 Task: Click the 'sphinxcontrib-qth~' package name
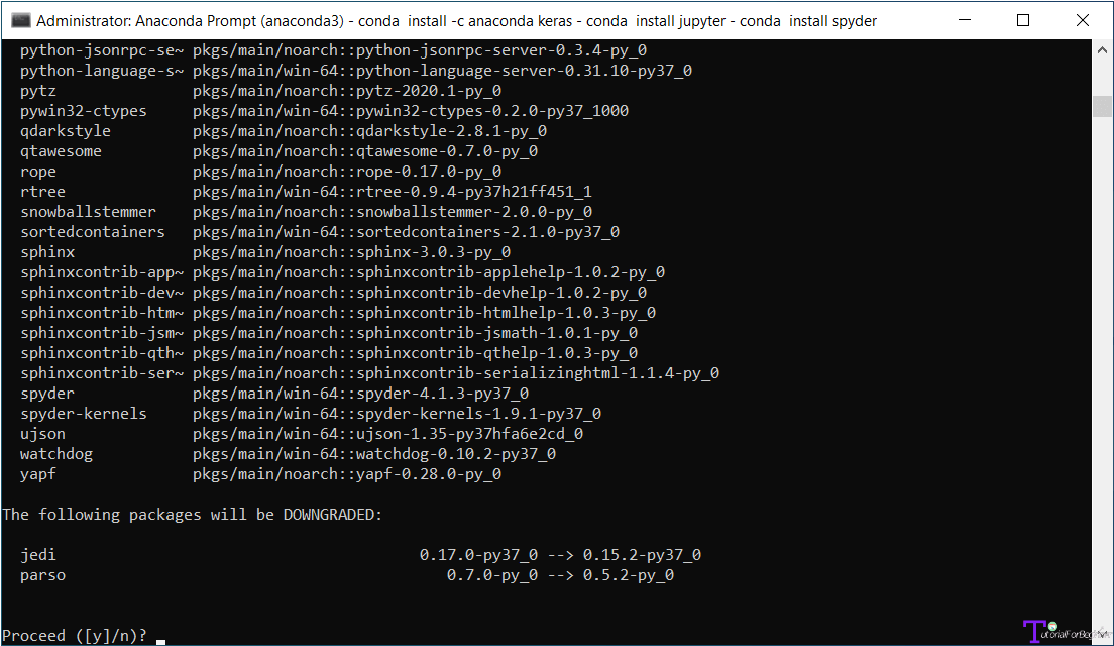[x=102, y=353]
